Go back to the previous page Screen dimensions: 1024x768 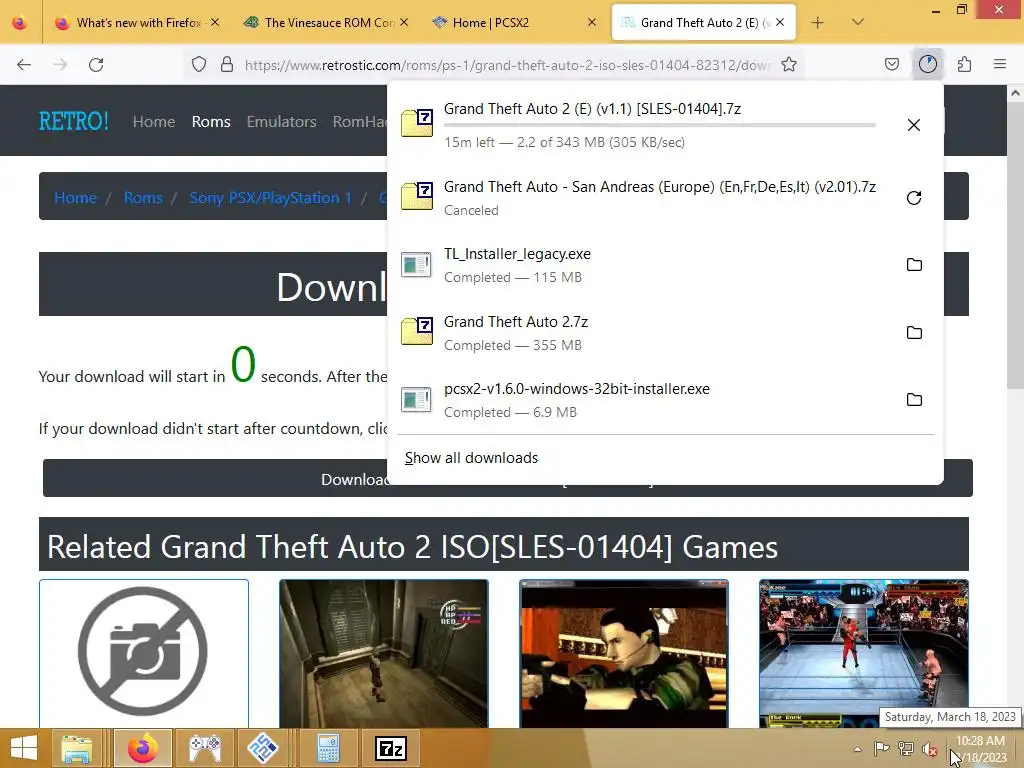coord(24,65)
